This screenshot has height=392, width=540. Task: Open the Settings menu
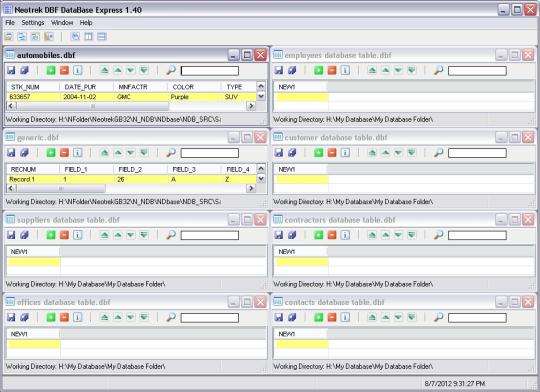click(33, 23)
